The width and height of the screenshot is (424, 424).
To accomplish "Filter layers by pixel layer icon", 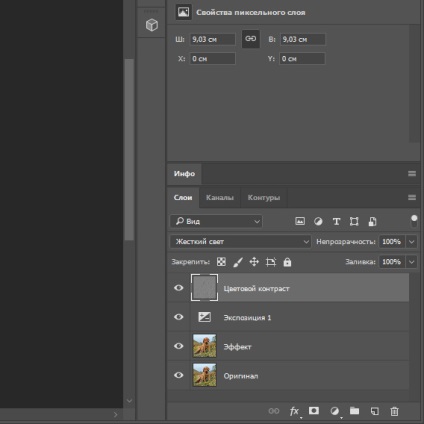I will click(300, 221).
